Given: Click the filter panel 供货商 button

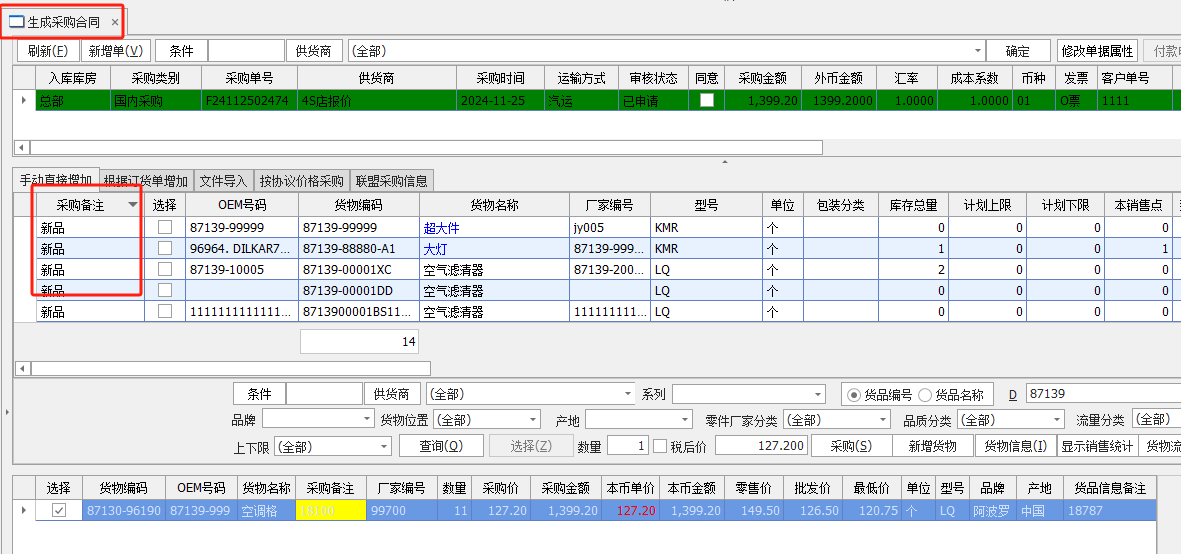Looking at the screenshot, I should click(x=393, y=394).
